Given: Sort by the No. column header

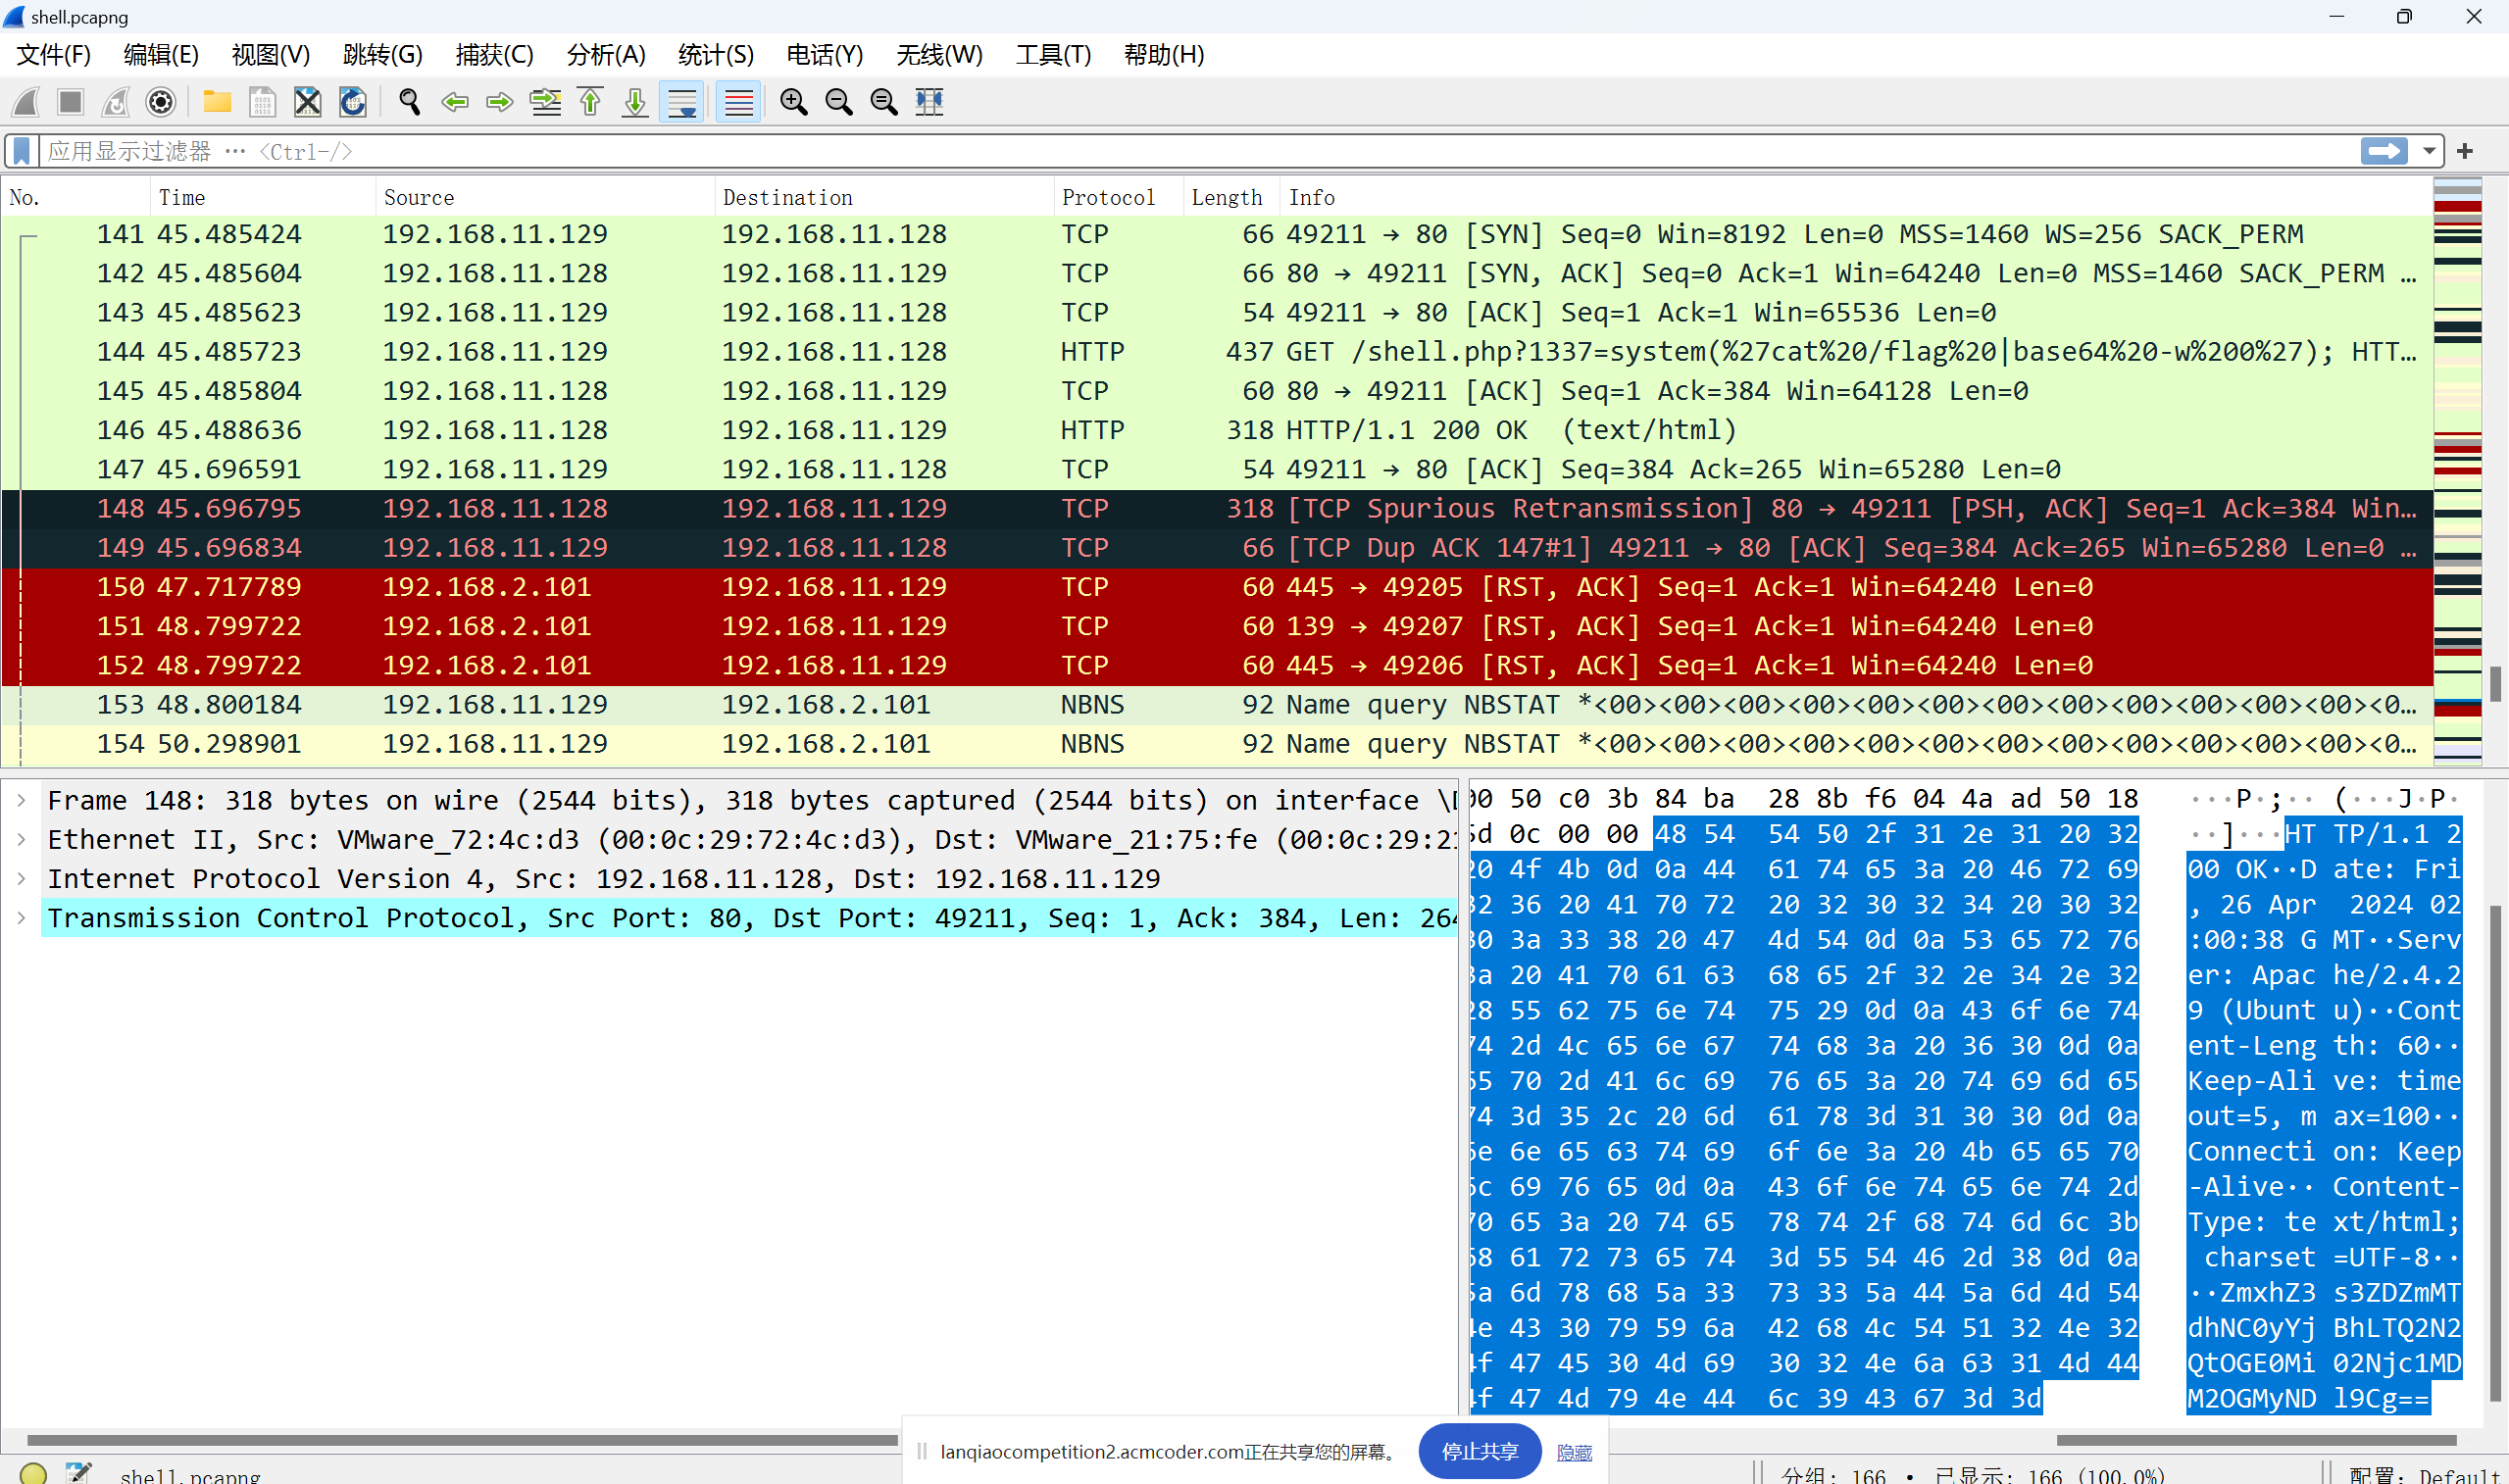Looking at the screenshot, I should click(x=76, y=197).
